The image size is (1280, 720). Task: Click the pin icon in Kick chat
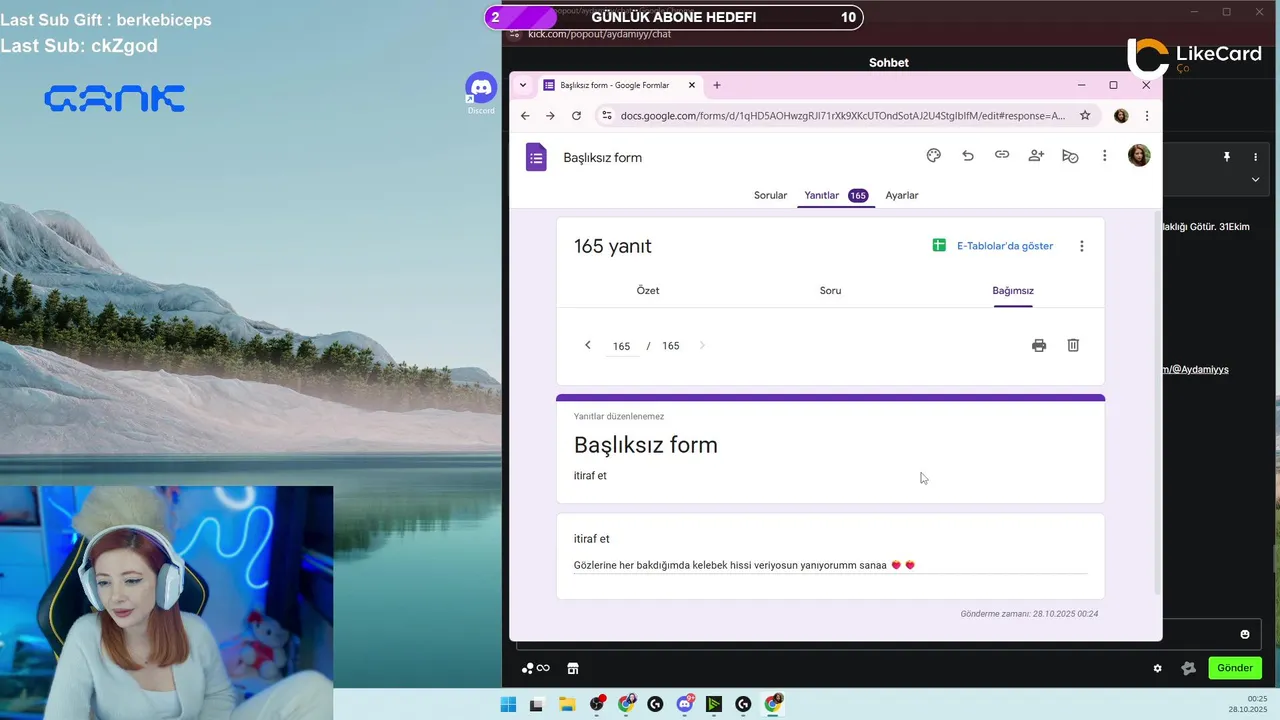click(1227, 157)
